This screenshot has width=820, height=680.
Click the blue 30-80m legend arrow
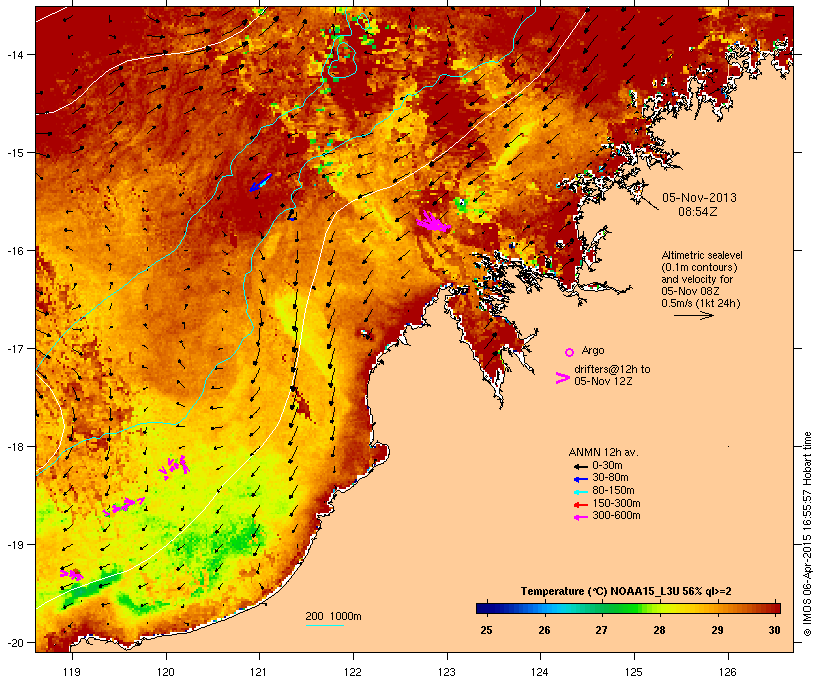(580, 479)
